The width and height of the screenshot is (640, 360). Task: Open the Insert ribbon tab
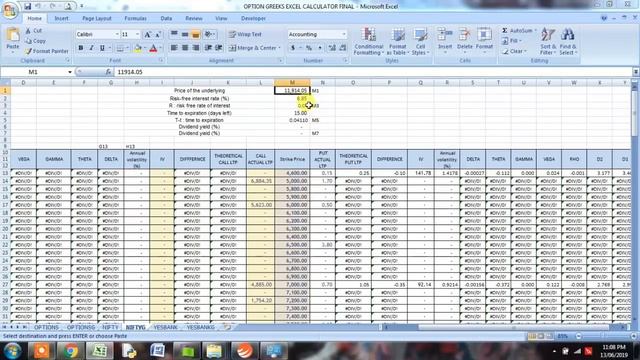tap(62, 18)
